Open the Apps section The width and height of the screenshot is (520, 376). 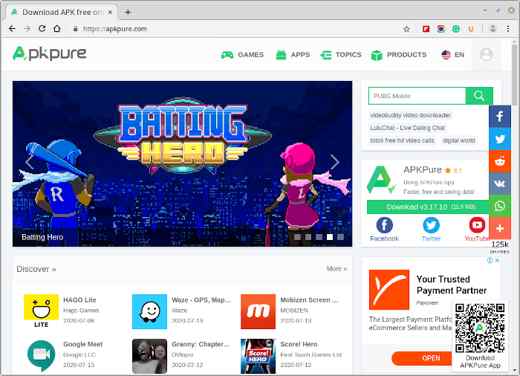[293, 55]
